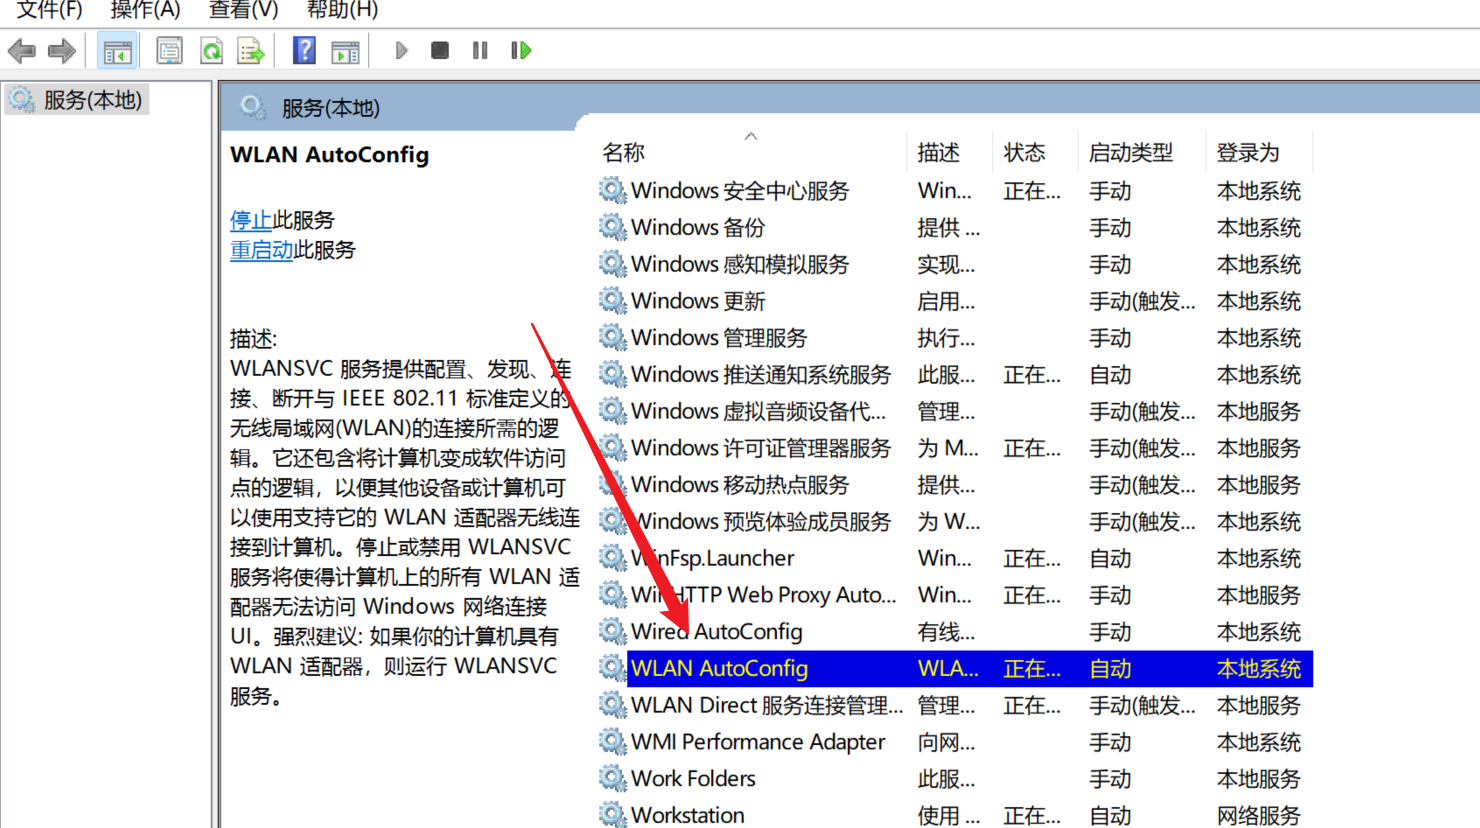Click gear icon of Workstation row
Screen dimensions: 1480x828
tap(612, 815)
